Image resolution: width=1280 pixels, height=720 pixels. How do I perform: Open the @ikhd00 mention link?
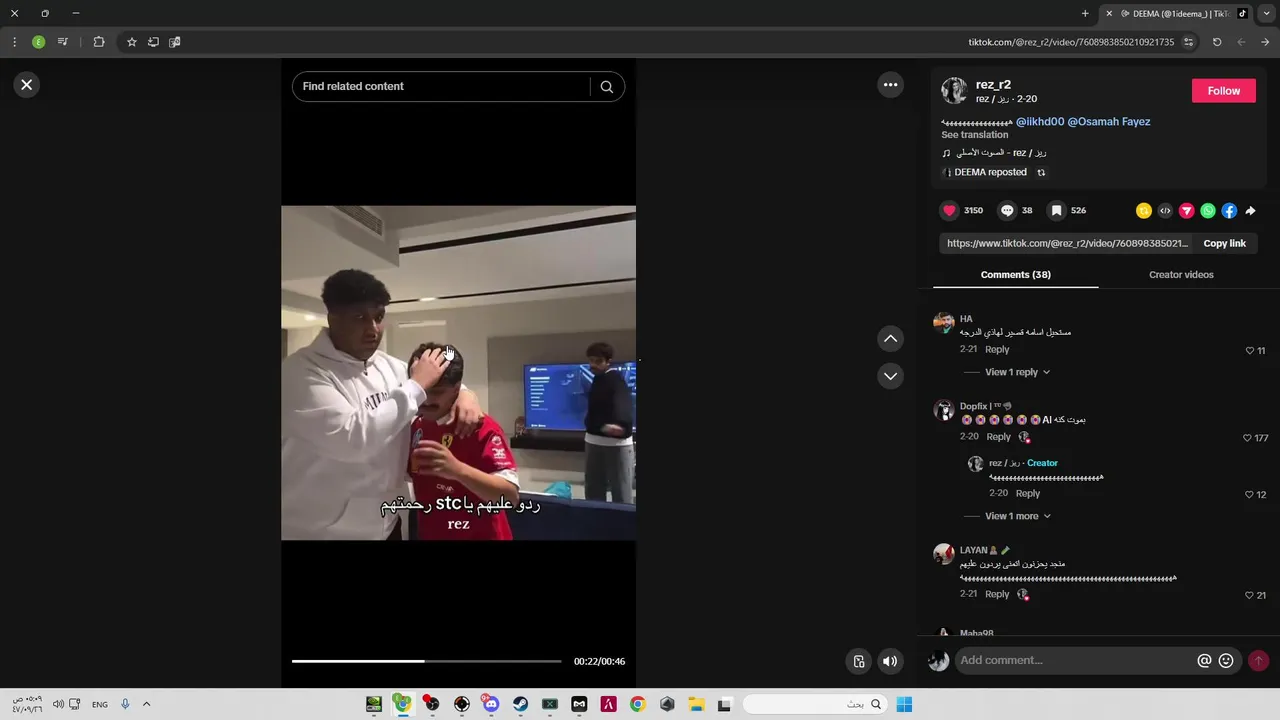[x=1040, y=122]
